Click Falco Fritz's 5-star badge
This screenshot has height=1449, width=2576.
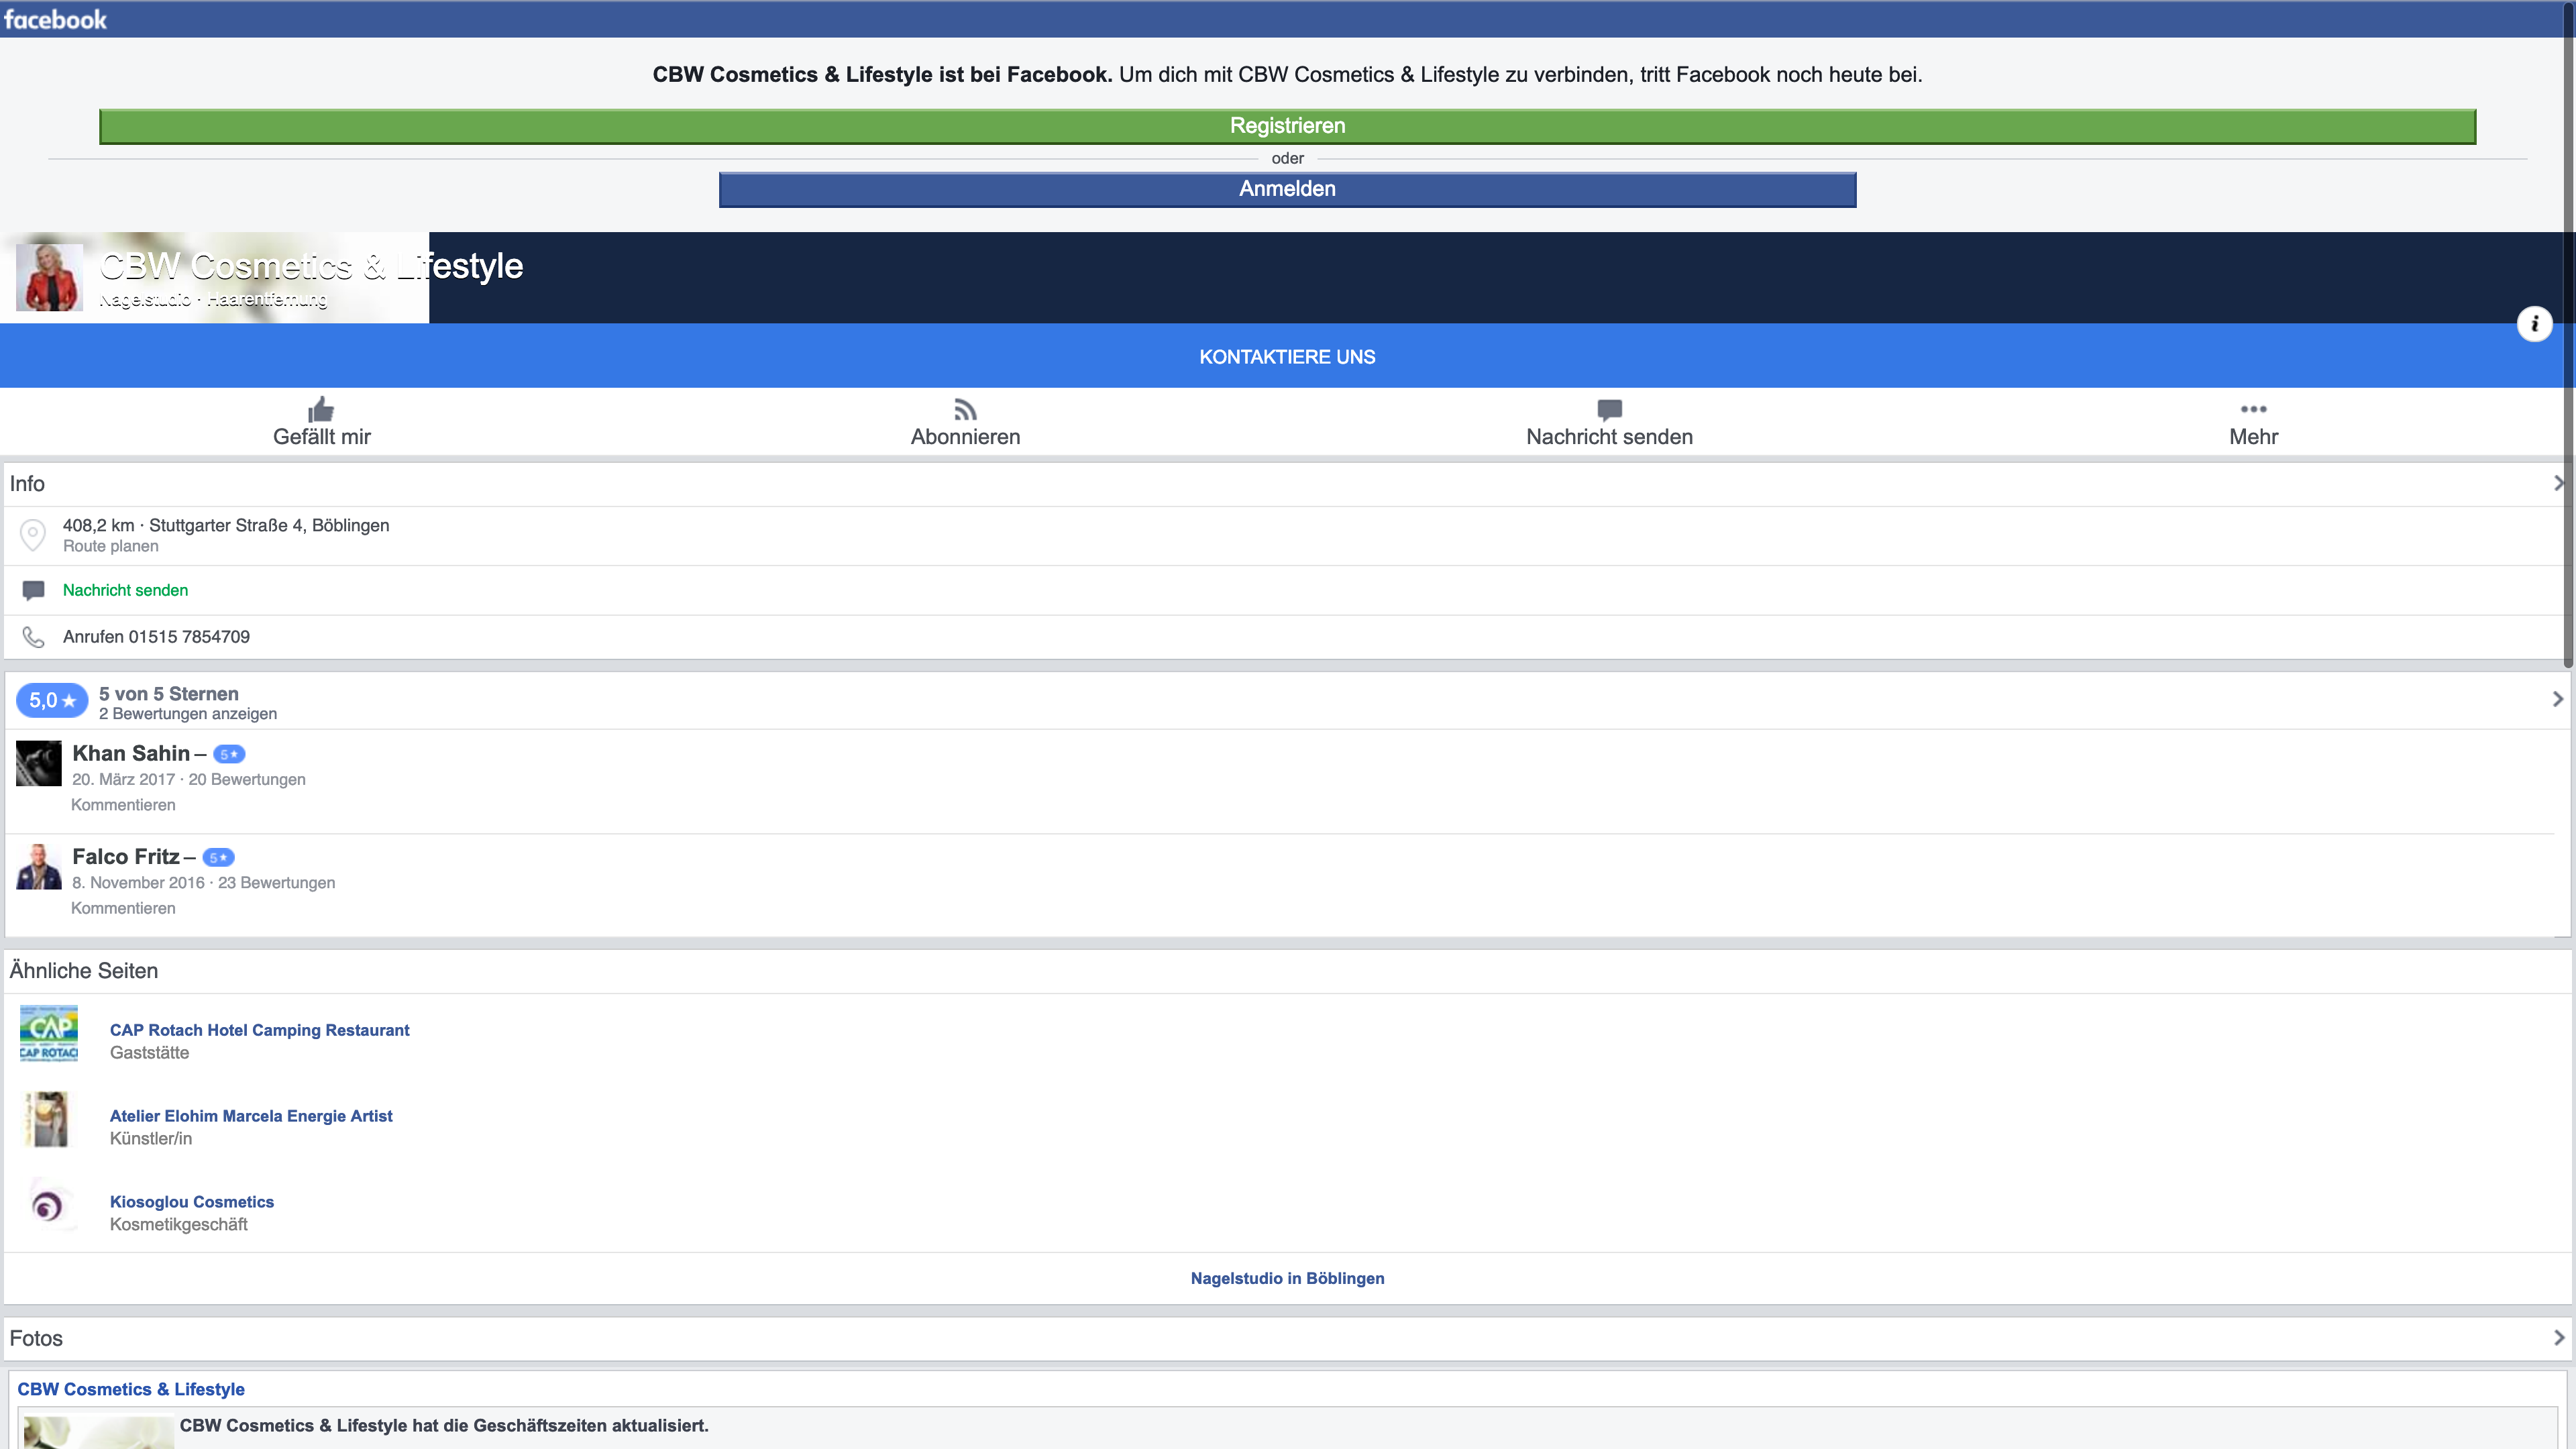219,857
